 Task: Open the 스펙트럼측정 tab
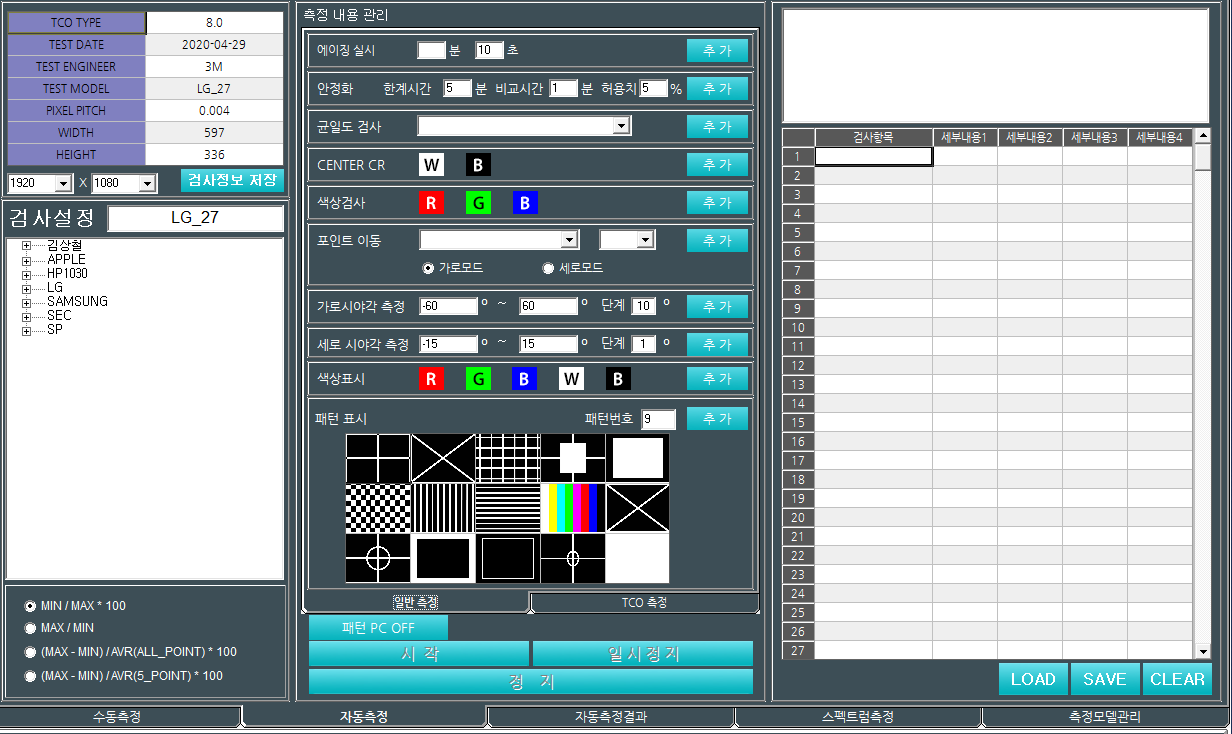(x=858, y=717)
